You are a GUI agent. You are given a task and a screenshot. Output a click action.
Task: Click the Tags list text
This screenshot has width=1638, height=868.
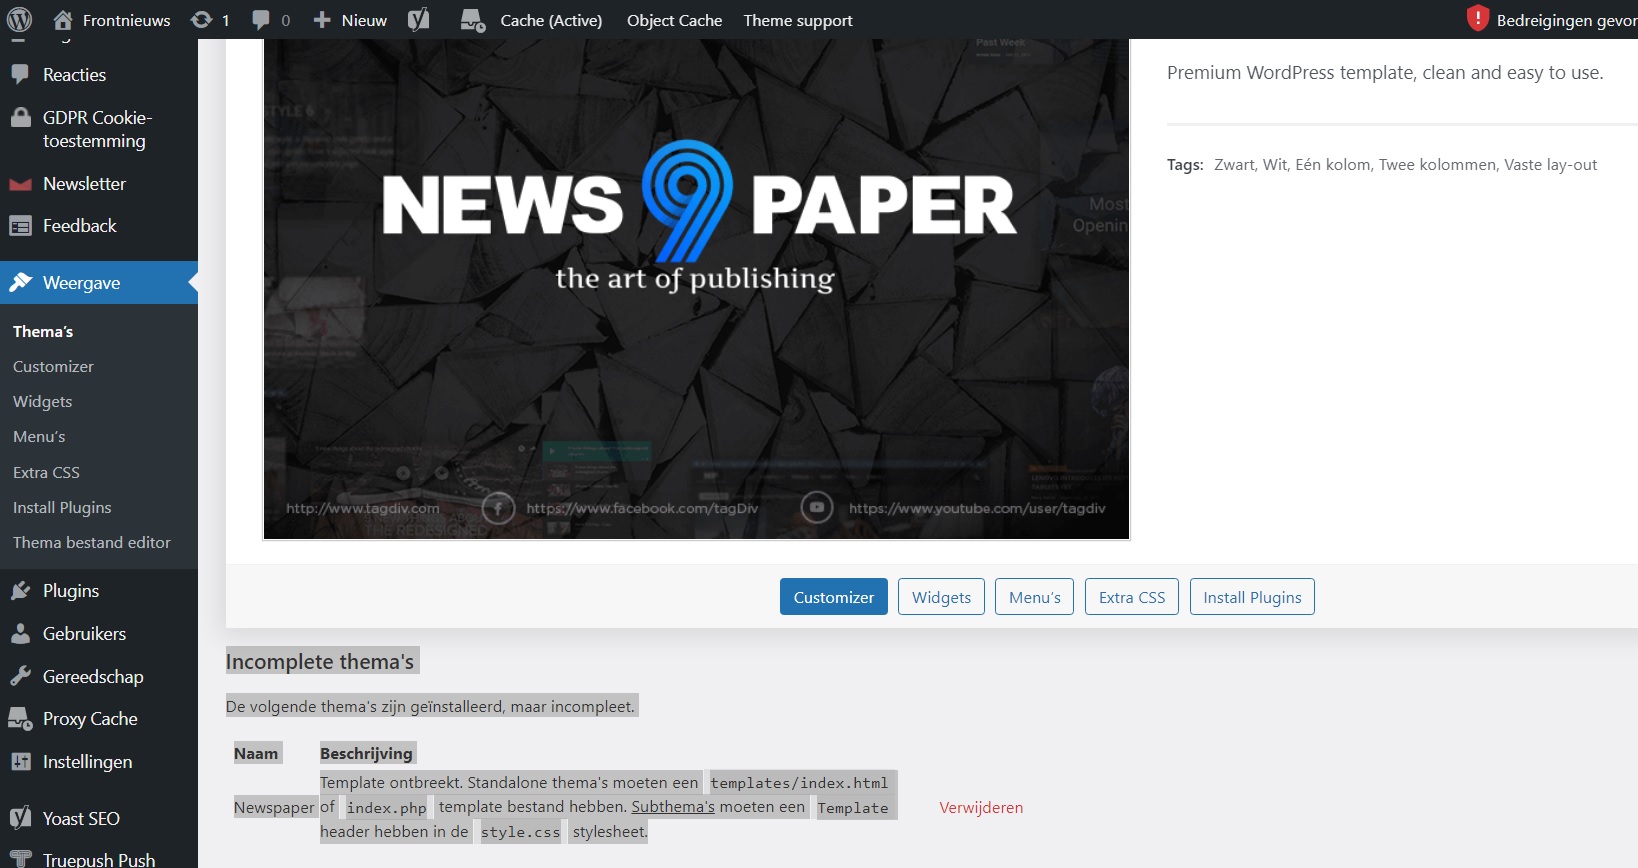[x=1405, y=165]
